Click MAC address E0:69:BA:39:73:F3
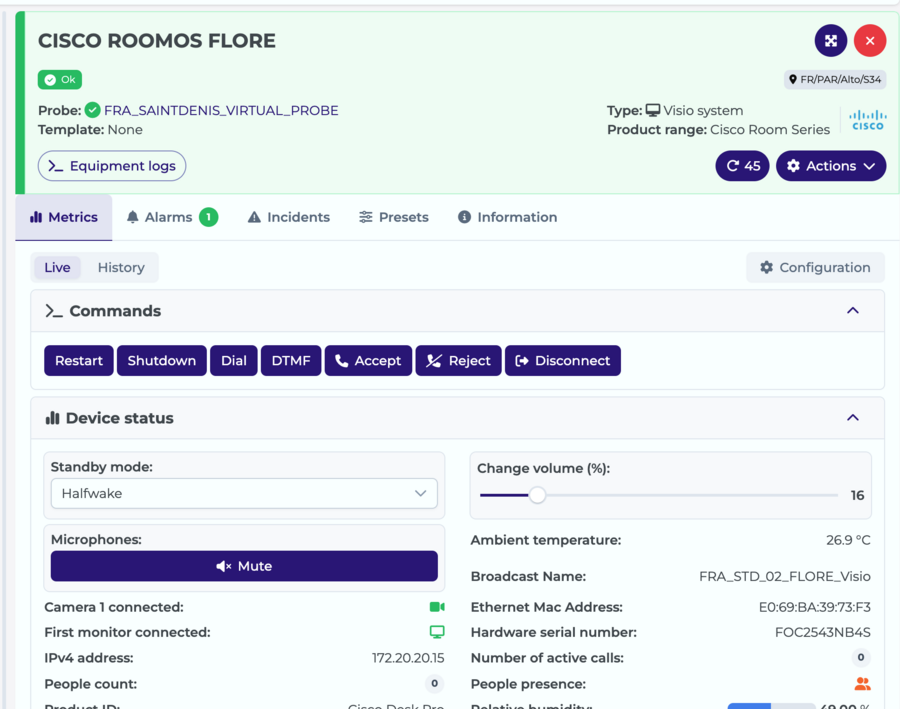Image resolution: width=900 pixels, height=709 pixels. (814, 607)
